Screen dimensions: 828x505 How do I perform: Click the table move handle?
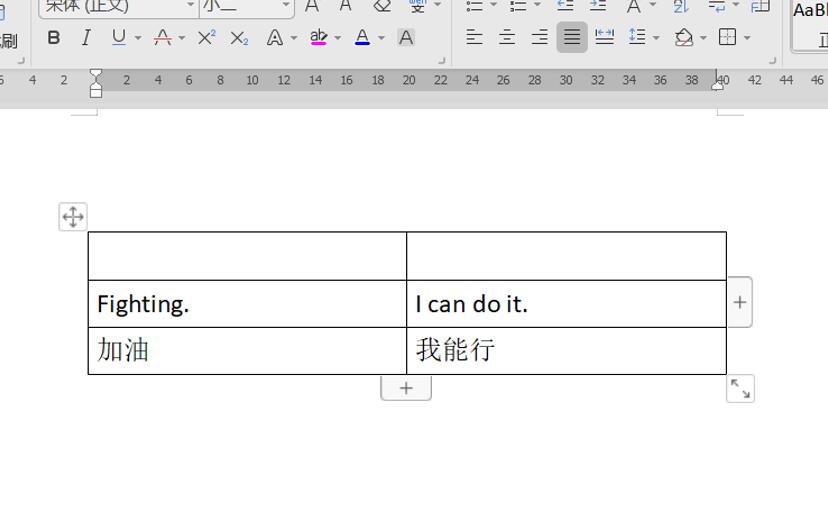point(73,217)
